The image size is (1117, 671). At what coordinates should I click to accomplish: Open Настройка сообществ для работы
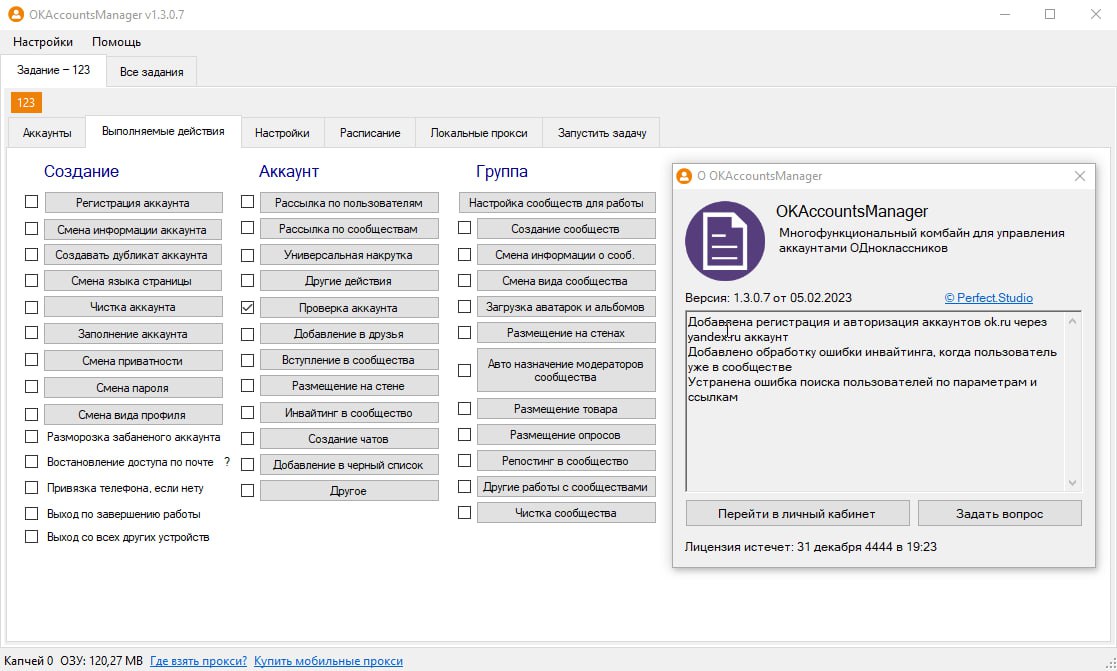coord(557,203)
